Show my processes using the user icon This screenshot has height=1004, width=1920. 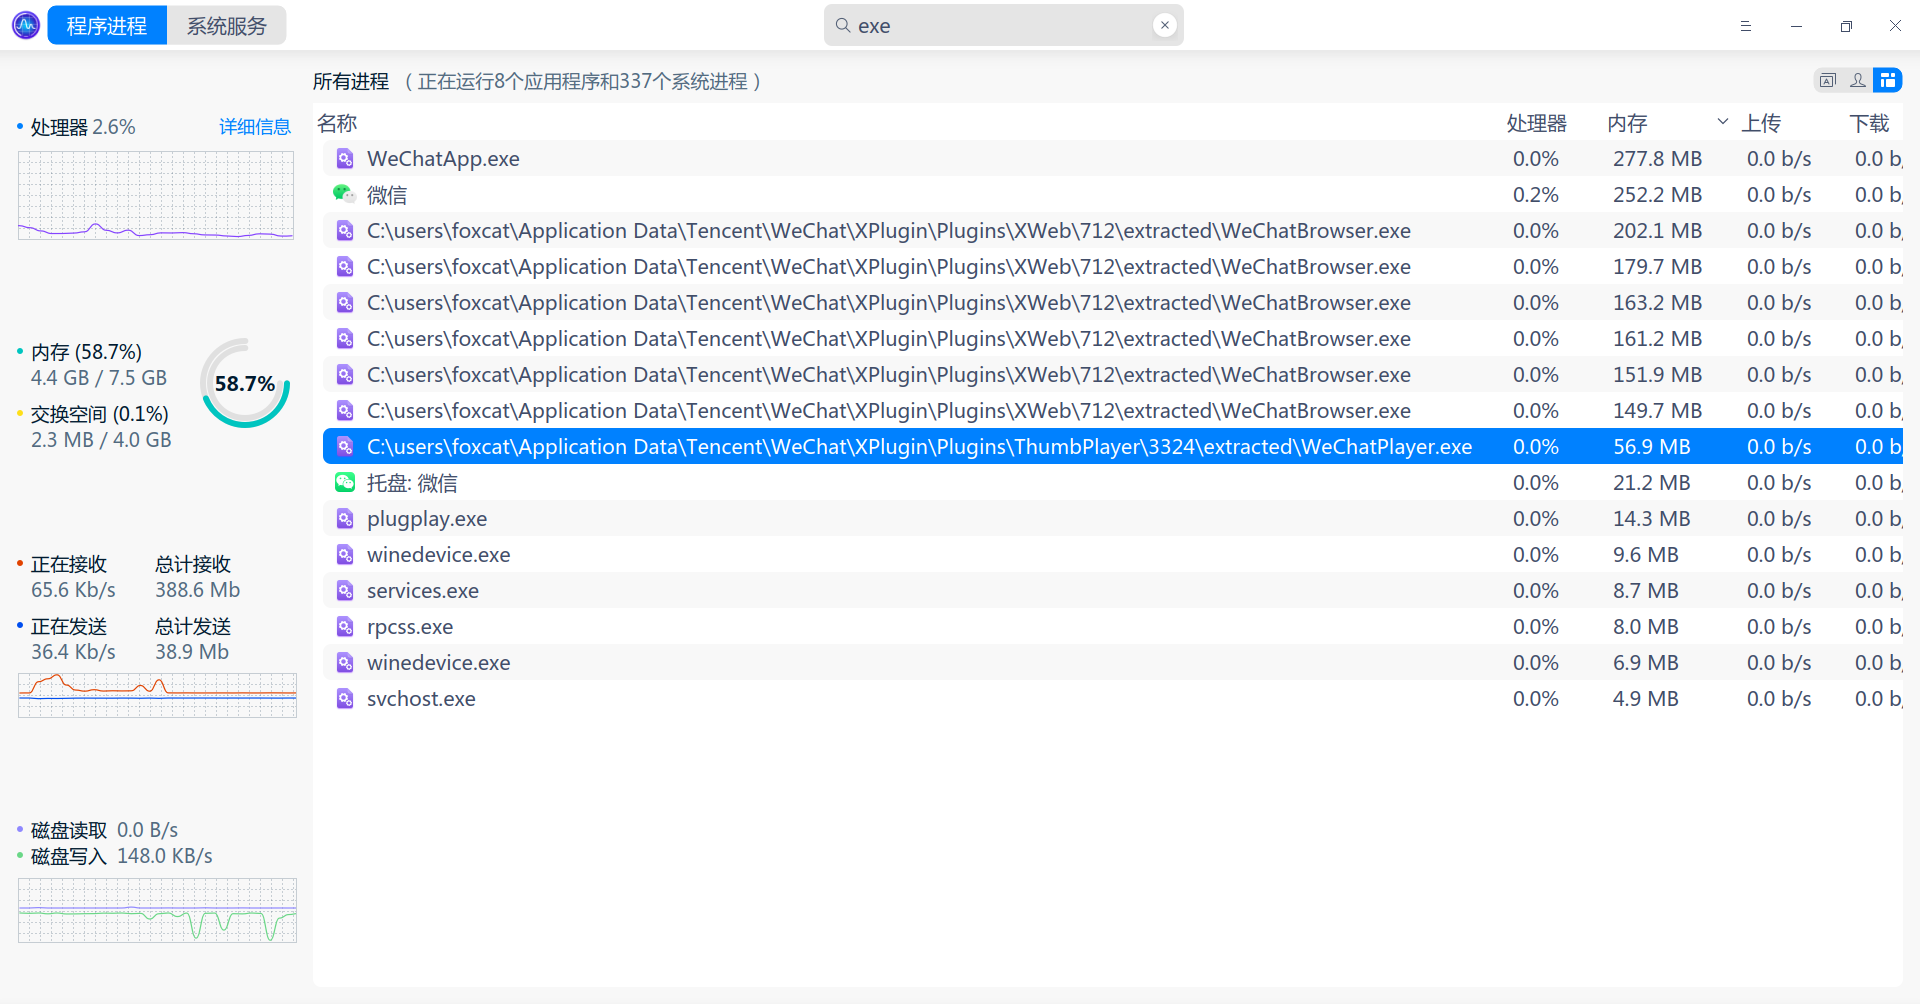pos(1858,80)
